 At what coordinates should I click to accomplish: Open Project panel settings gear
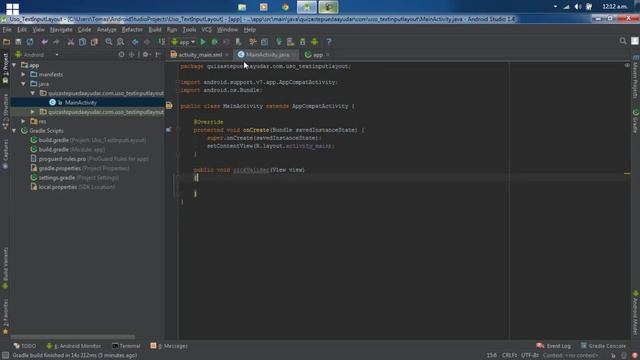[x=146, y=54]
